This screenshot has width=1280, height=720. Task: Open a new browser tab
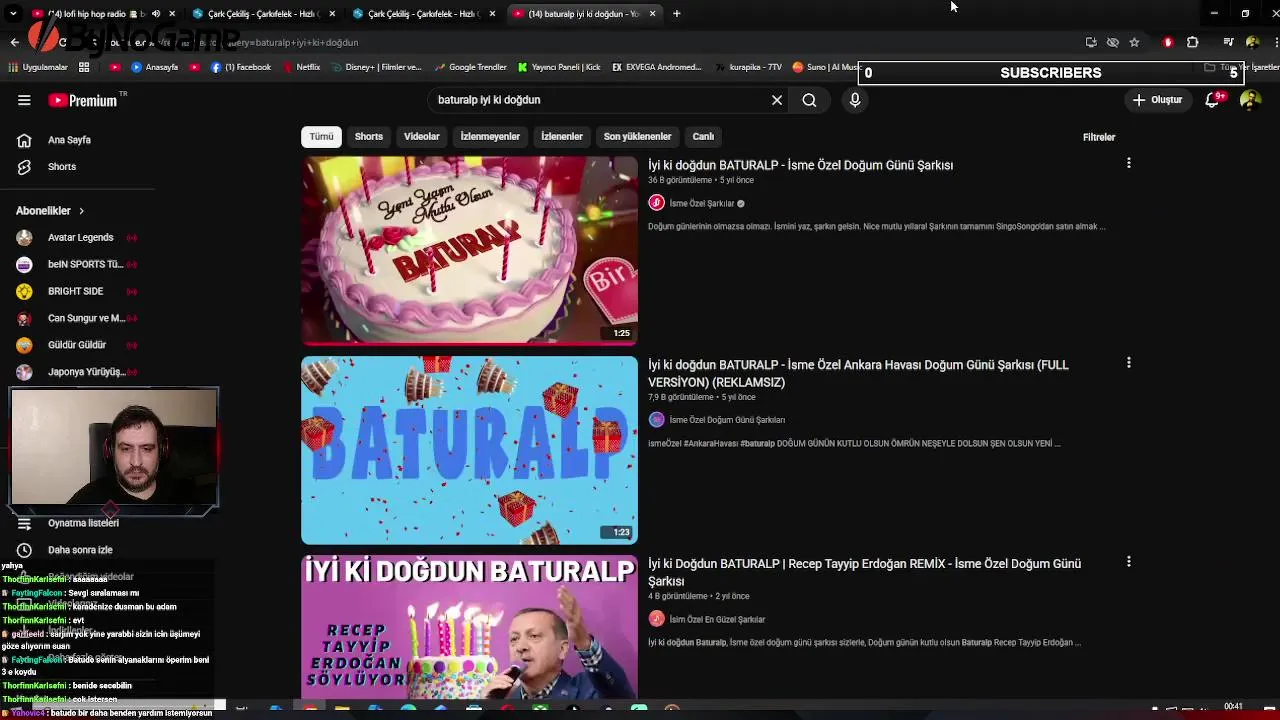click(677, 14)
